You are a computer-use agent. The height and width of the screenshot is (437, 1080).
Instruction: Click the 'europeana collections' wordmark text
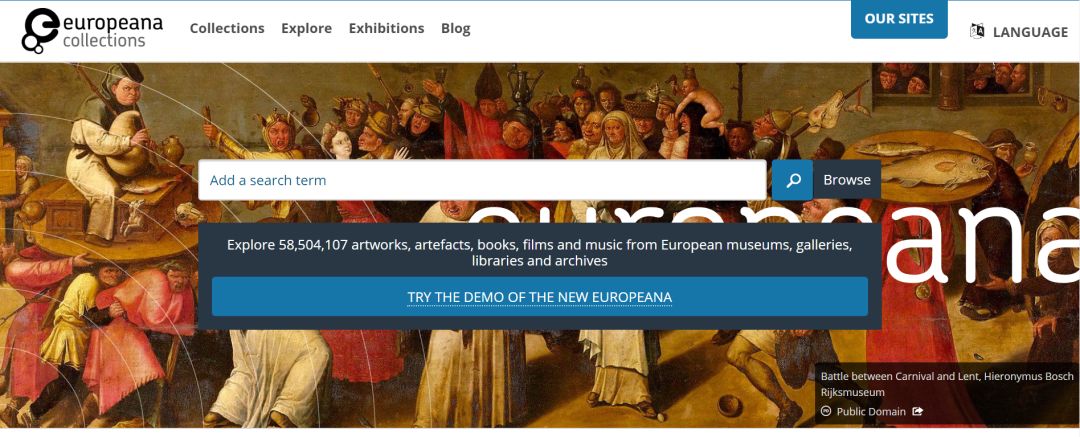click(113, 30)
